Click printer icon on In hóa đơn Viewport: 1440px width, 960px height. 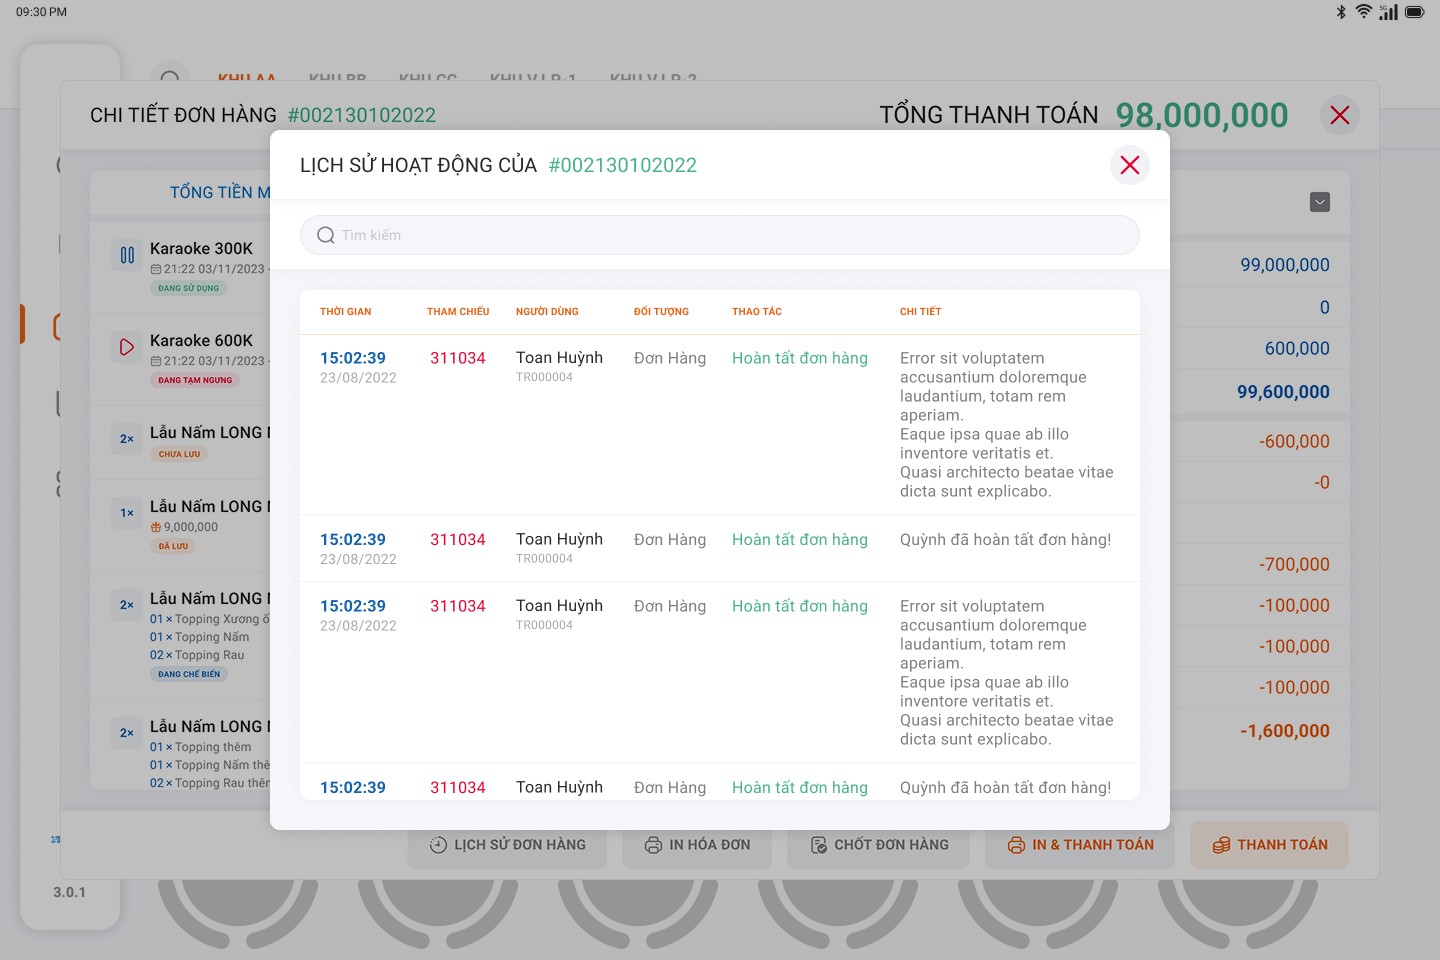tap(653, 845)
